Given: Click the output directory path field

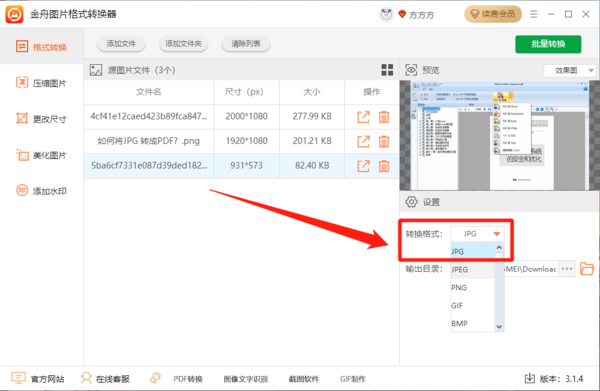Looking at the screenshot, I should click(x=531, y=269).
